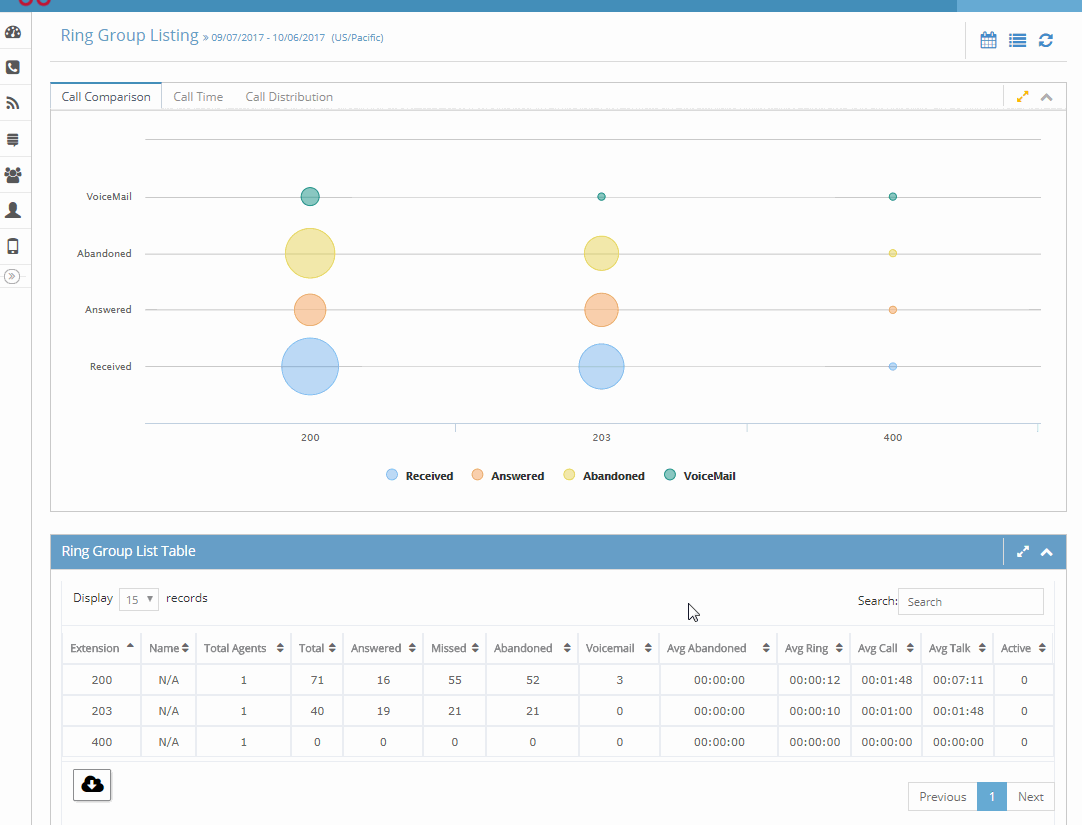This screenshot has height=825, width=1082.
Task: Collapse the Ring Group List Table panel
Action: click(1047, 552)
